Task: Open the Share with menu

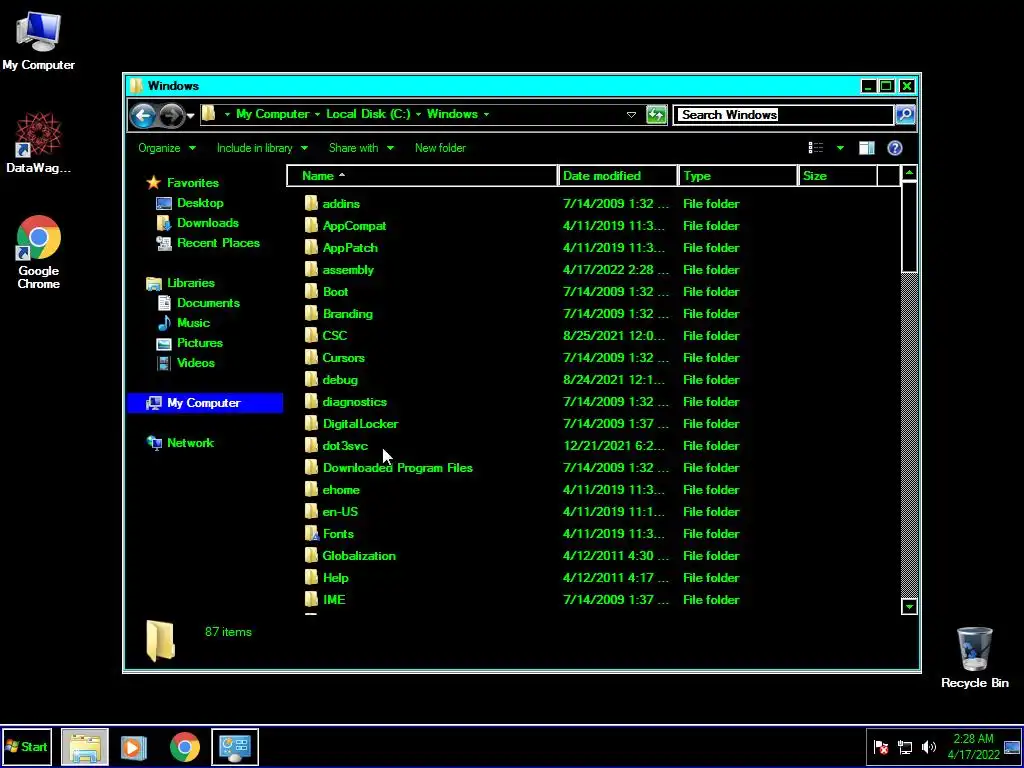Action: [x=361, y=148]
